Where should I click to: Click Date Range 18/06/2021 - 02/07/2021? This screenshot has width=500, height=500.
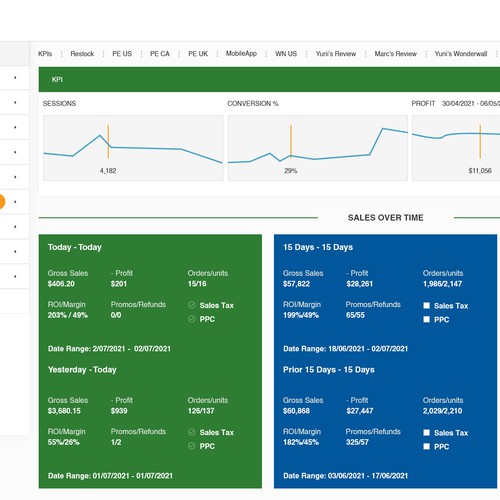tap(345, 349)
